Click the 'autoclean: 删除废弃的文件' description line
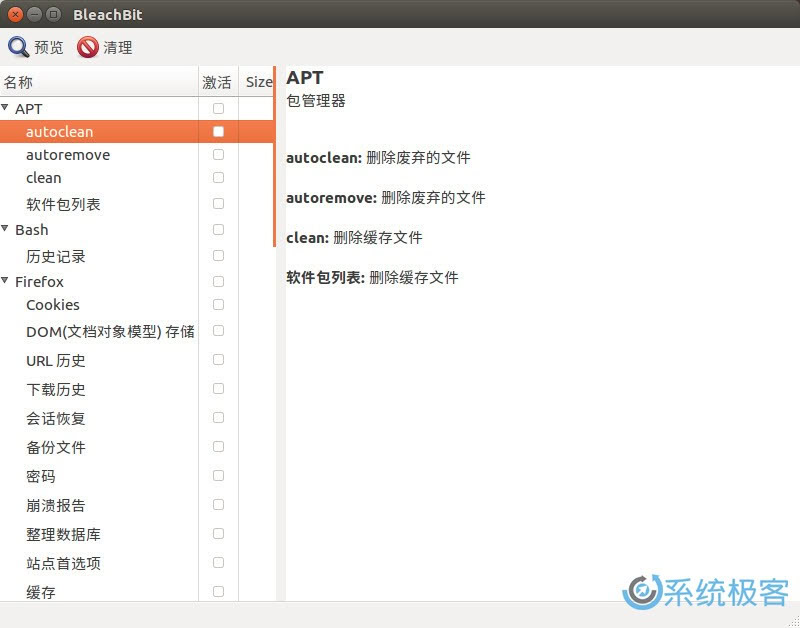 (x=378, y=157)
